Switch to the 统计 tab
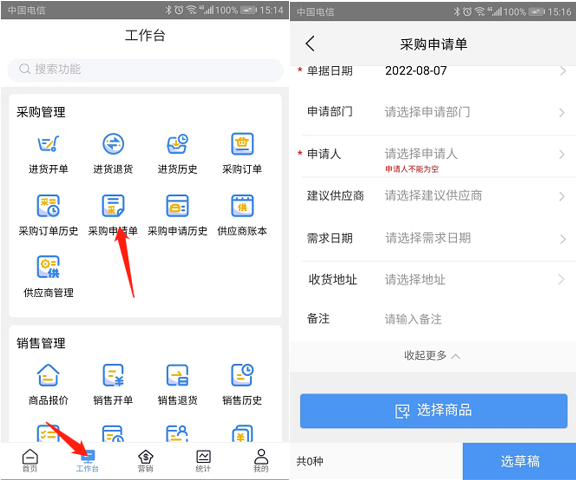576x480 pixels. tap(203, 461)
